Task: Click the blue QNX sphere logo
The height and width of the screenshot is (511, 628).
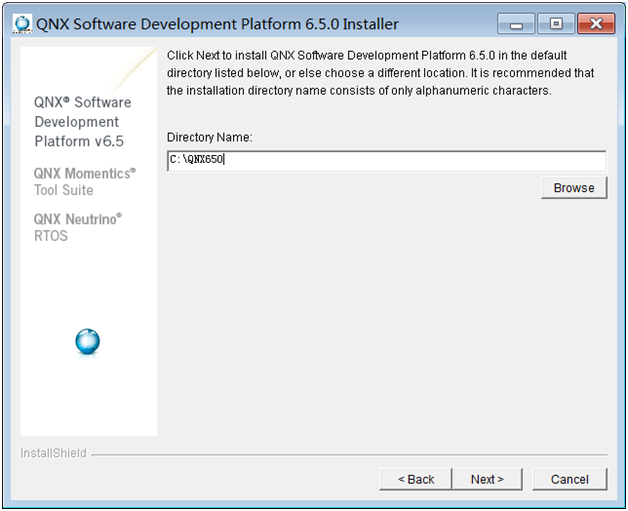Action: 87,342
